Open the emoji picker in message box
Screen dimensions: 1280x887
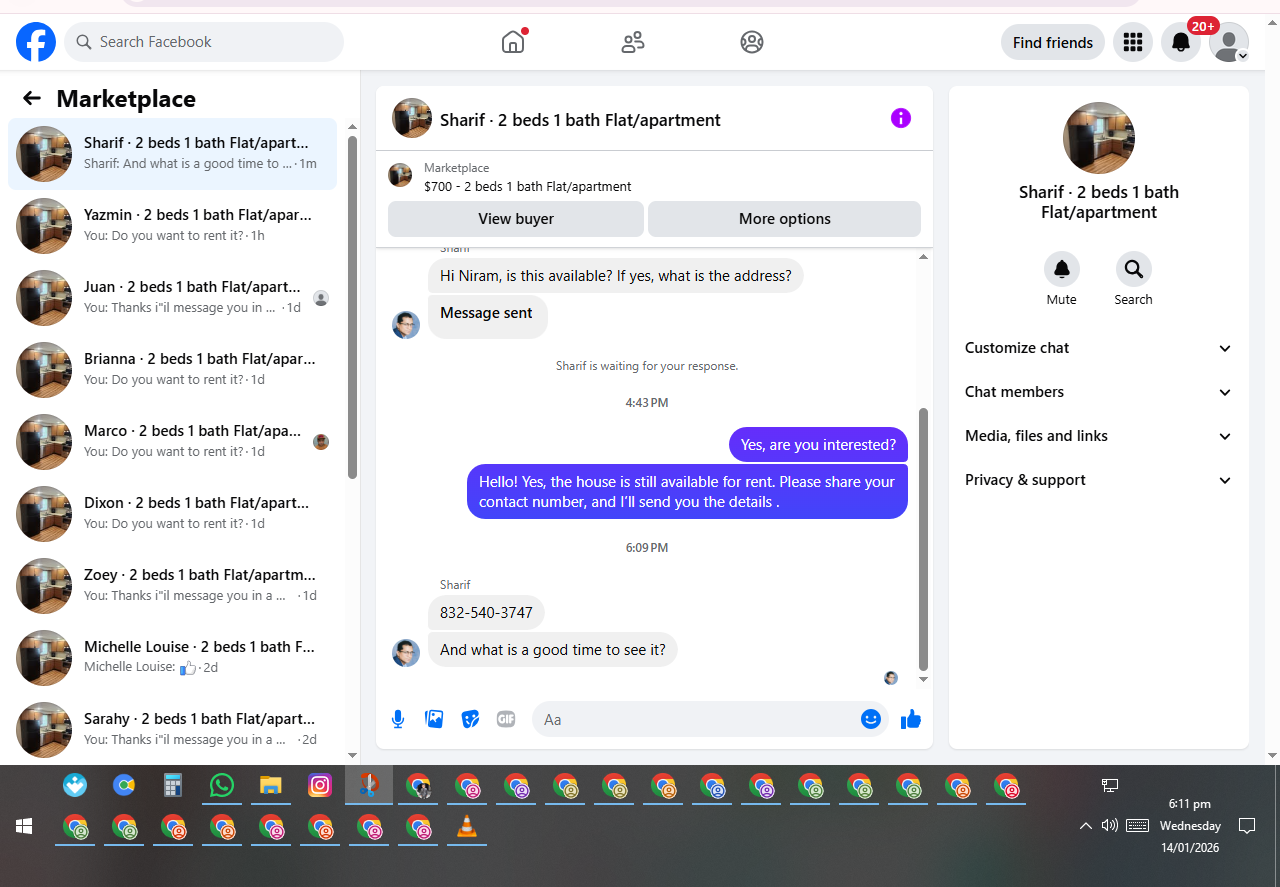click(x=871, y=719)
